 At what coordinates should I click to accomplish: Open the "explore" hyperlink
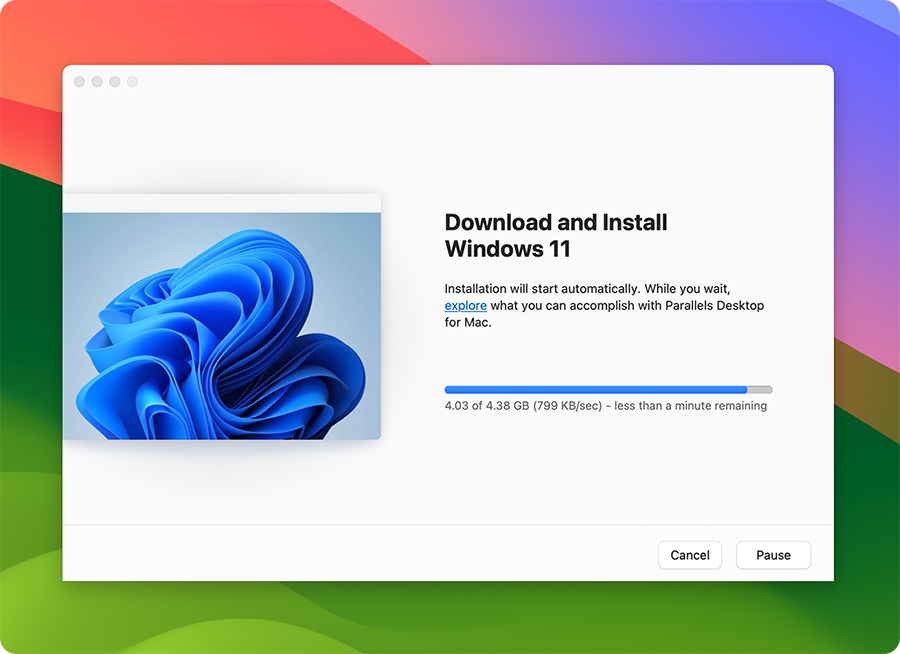click(x=465, y=305)
